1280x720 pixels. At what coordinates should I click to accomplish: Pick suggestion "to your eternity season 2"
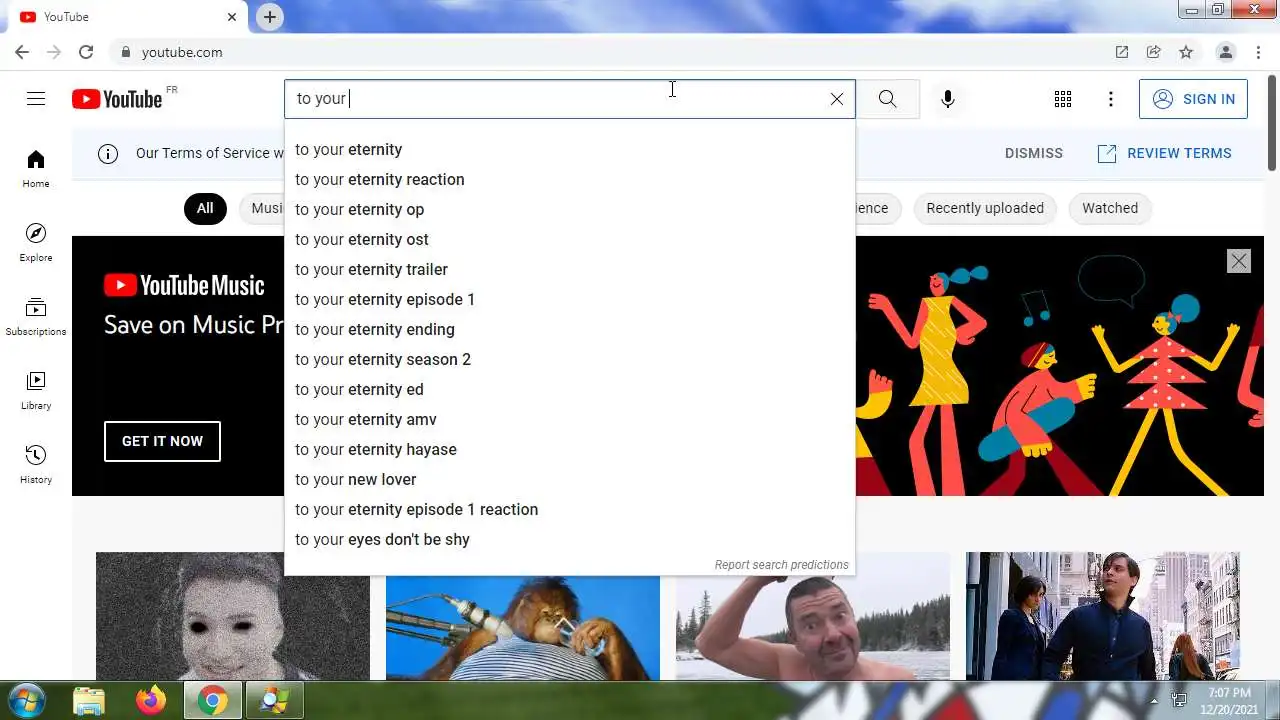tap(570, 359)
